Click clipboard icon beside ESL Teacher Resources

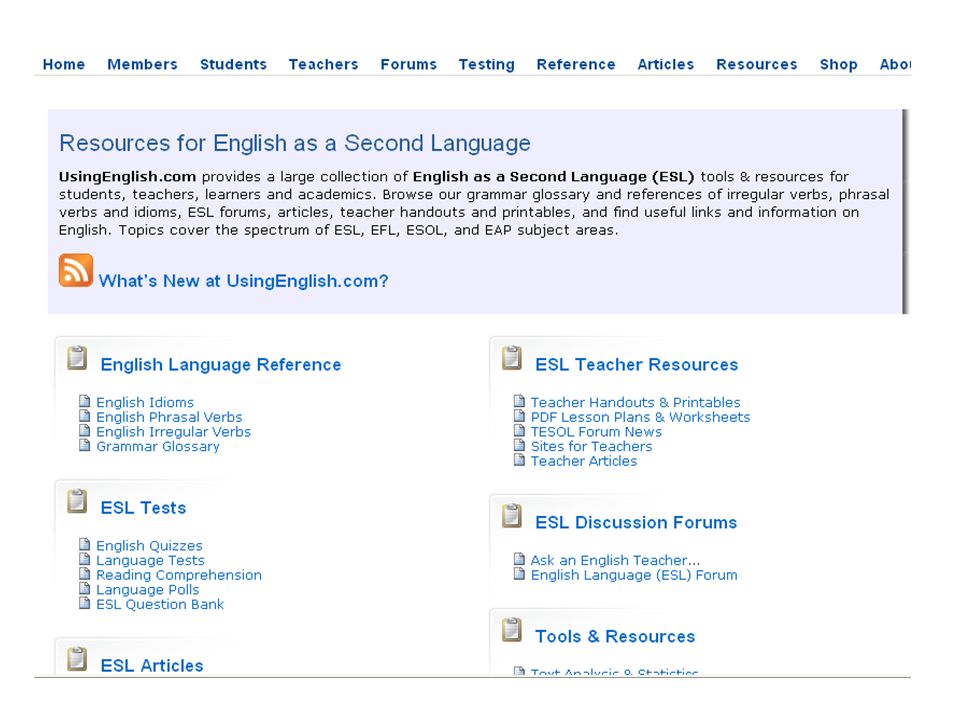pyautogui.click(x=512, y=358)
